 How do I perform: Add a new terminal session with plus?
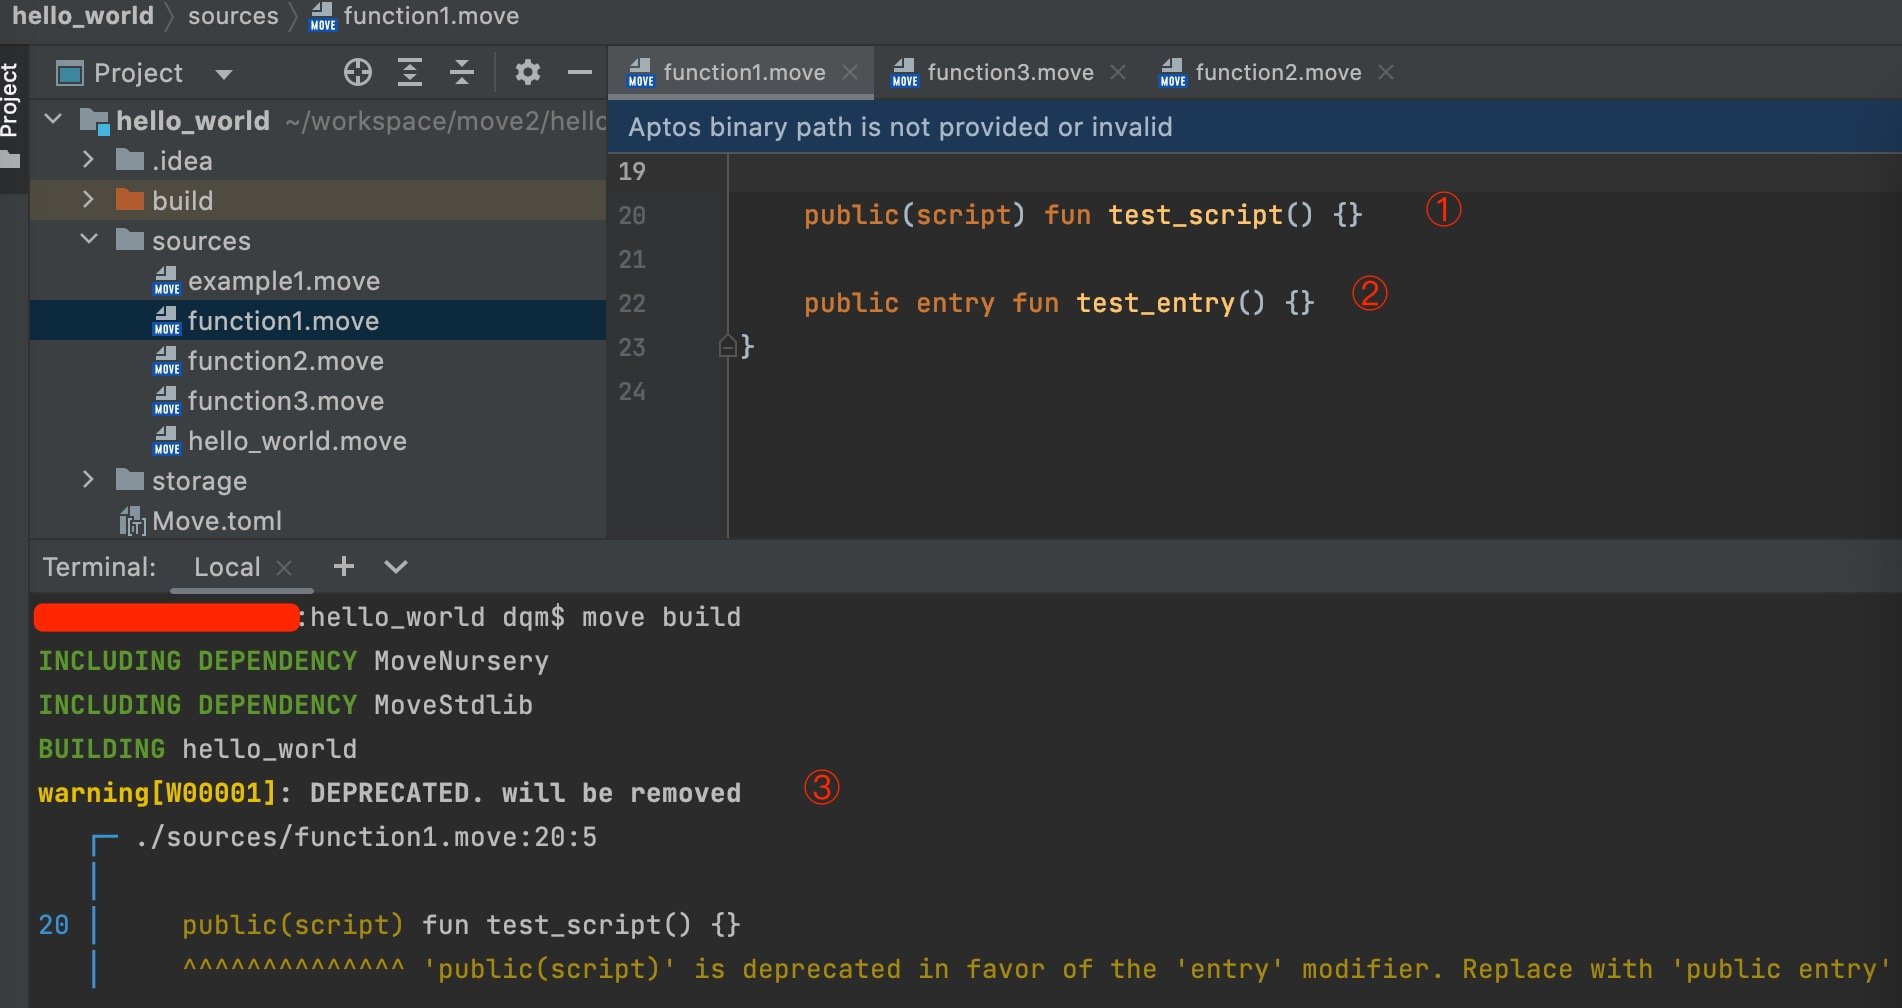click(x=344, y=566)
